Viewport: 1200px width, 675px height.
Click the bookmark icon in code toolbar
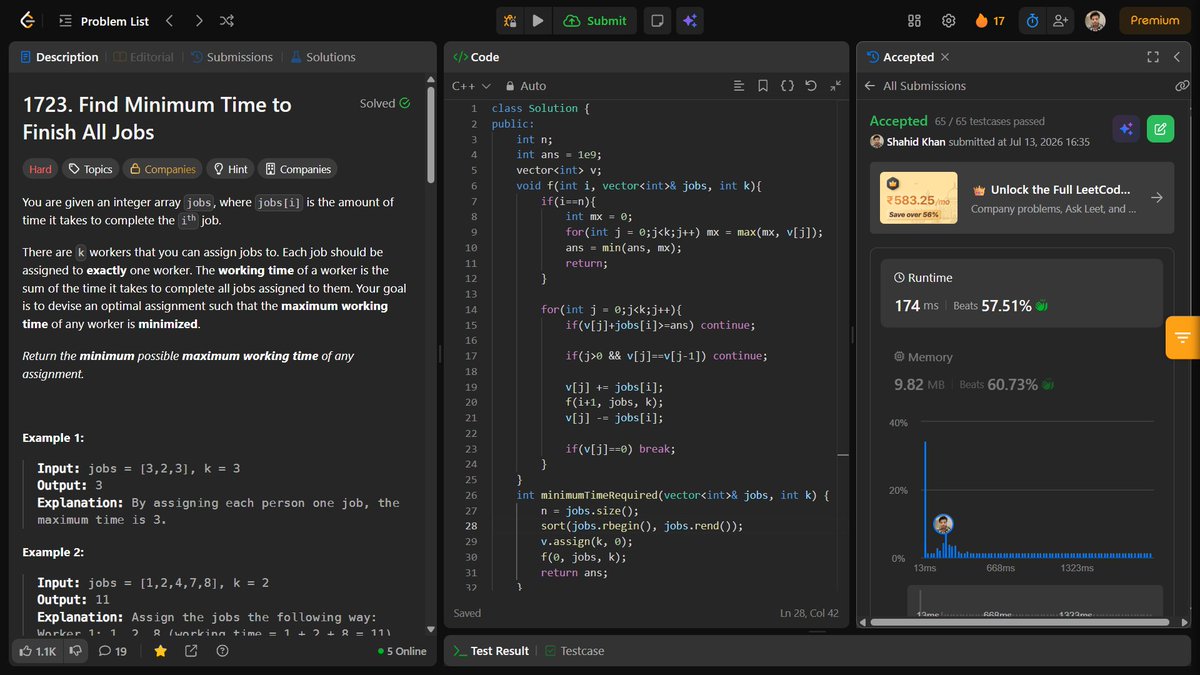coord(763,86)
